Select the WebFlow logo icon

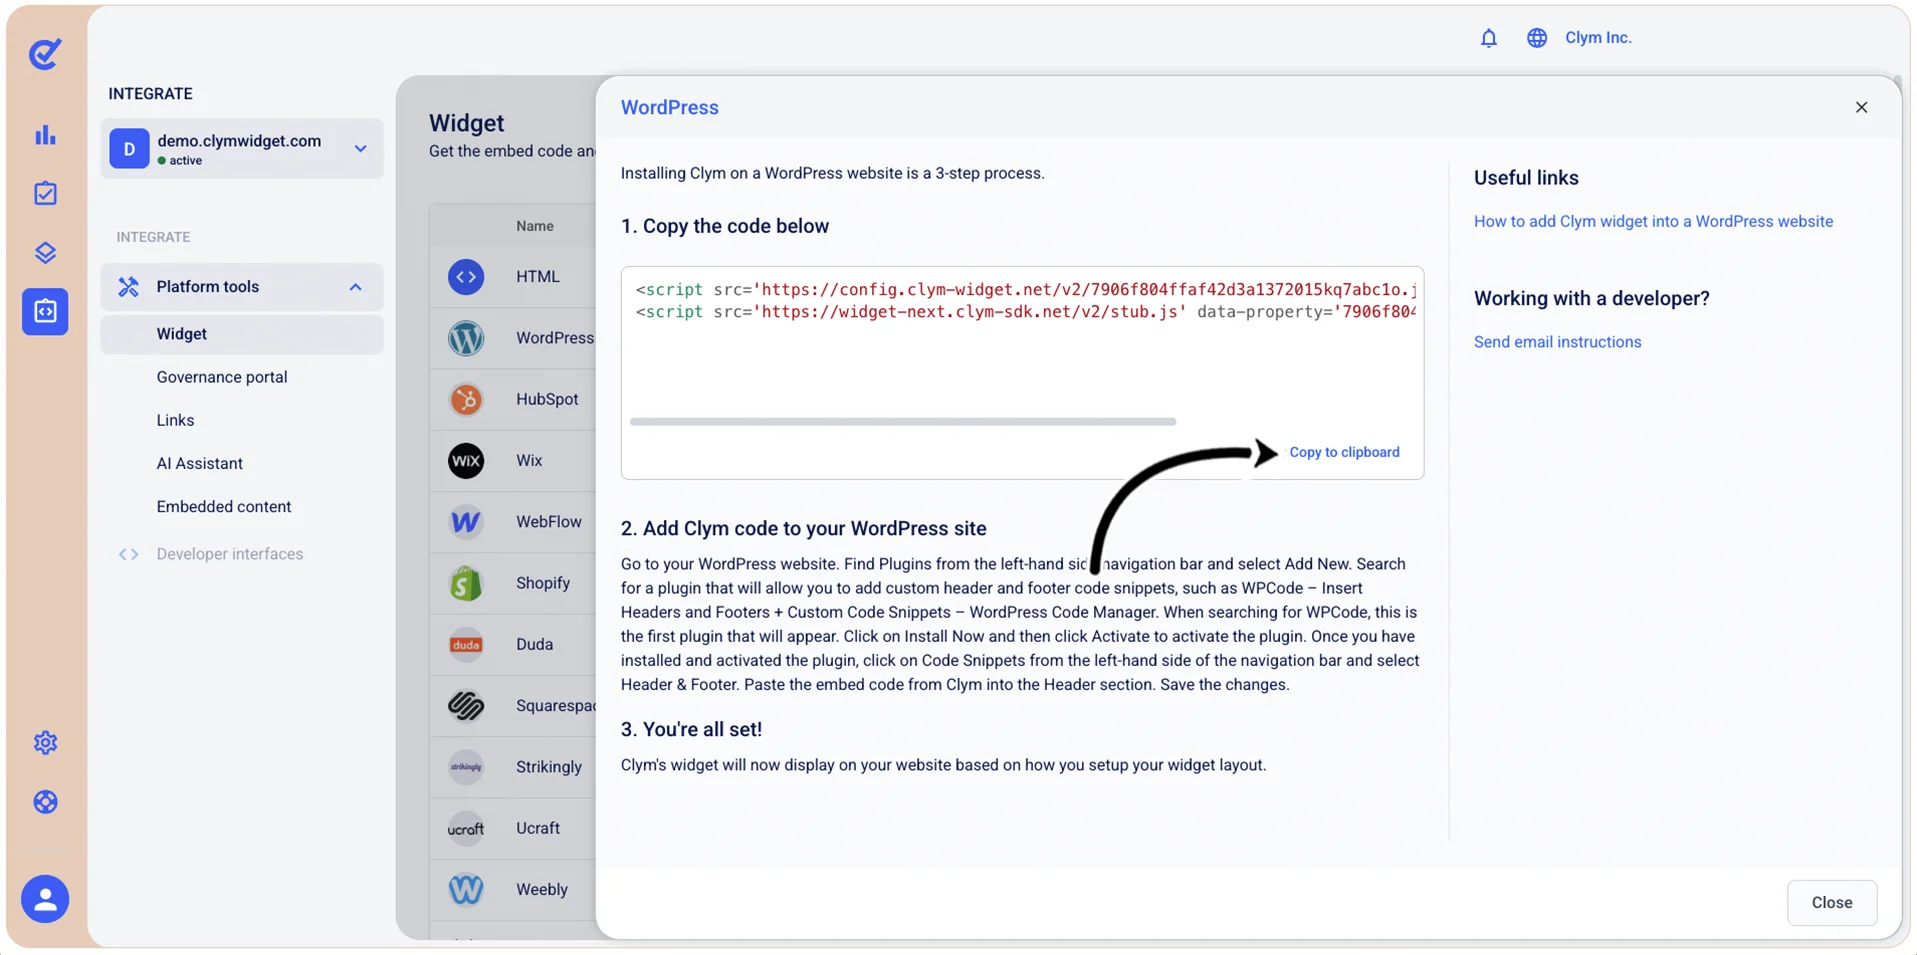[x=465, y=521]
